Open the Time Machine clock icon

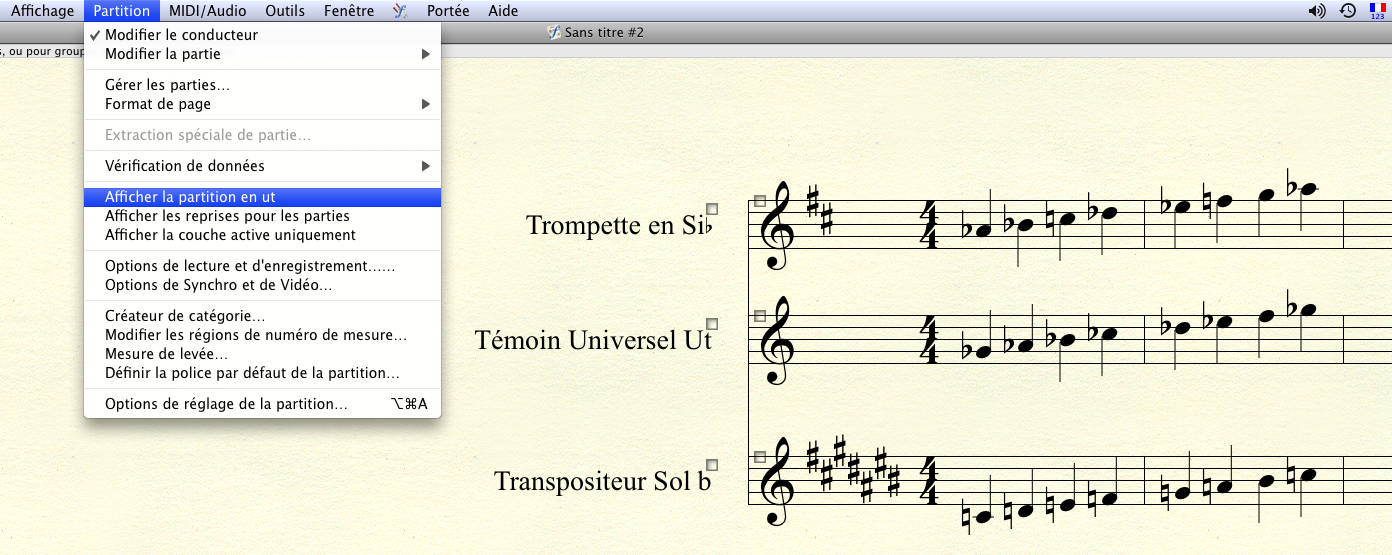pyautogui.click(x=1348, y=11)
